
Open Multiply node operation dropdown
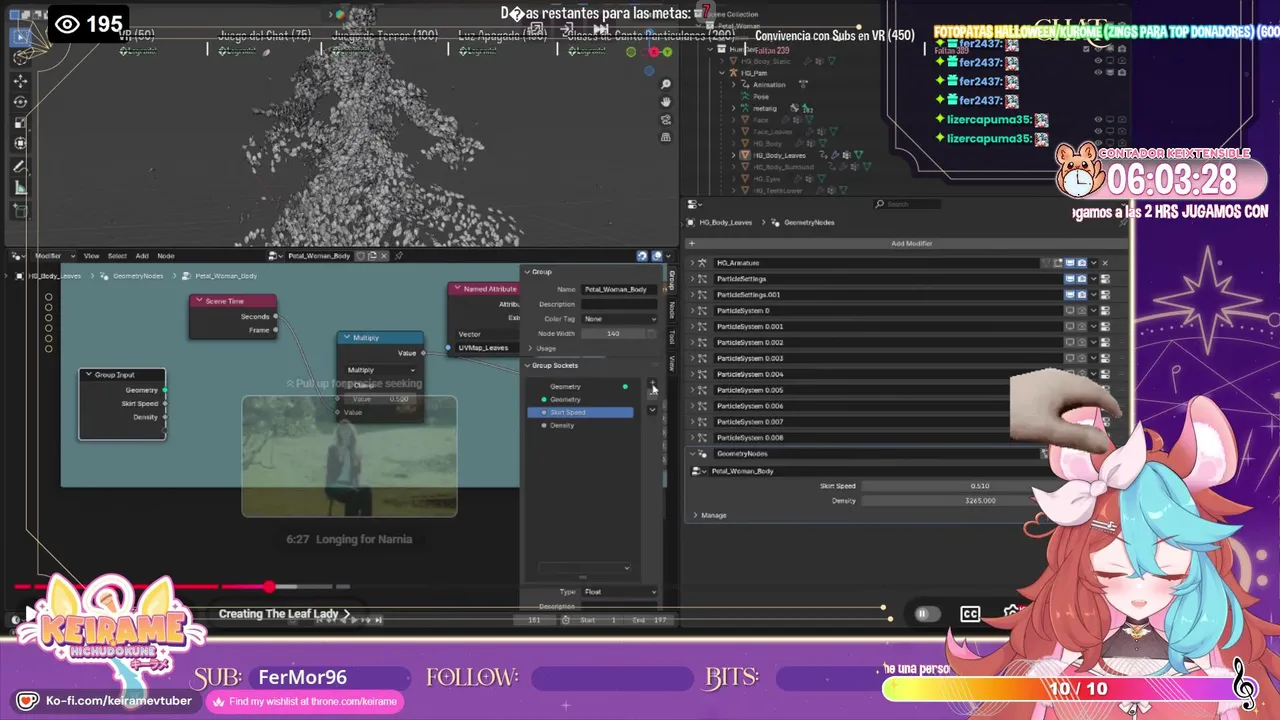[x=380, y=370]
